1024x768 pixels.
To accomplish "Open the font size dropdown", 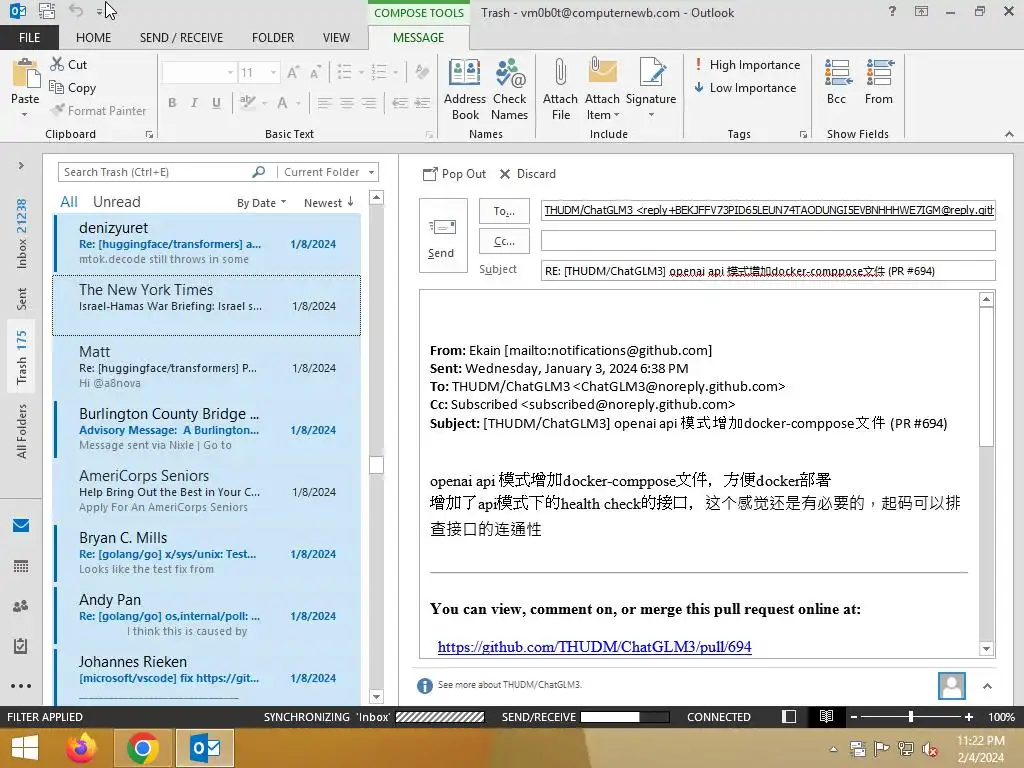I will click(x=274, y=72).
